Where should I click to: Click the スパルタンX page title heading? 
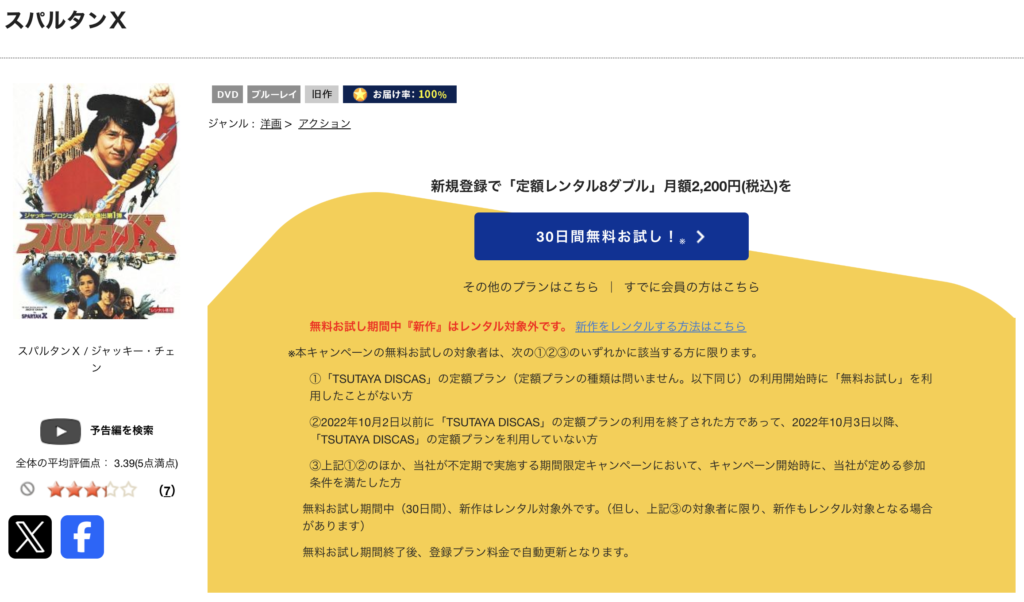click(65, 21)
